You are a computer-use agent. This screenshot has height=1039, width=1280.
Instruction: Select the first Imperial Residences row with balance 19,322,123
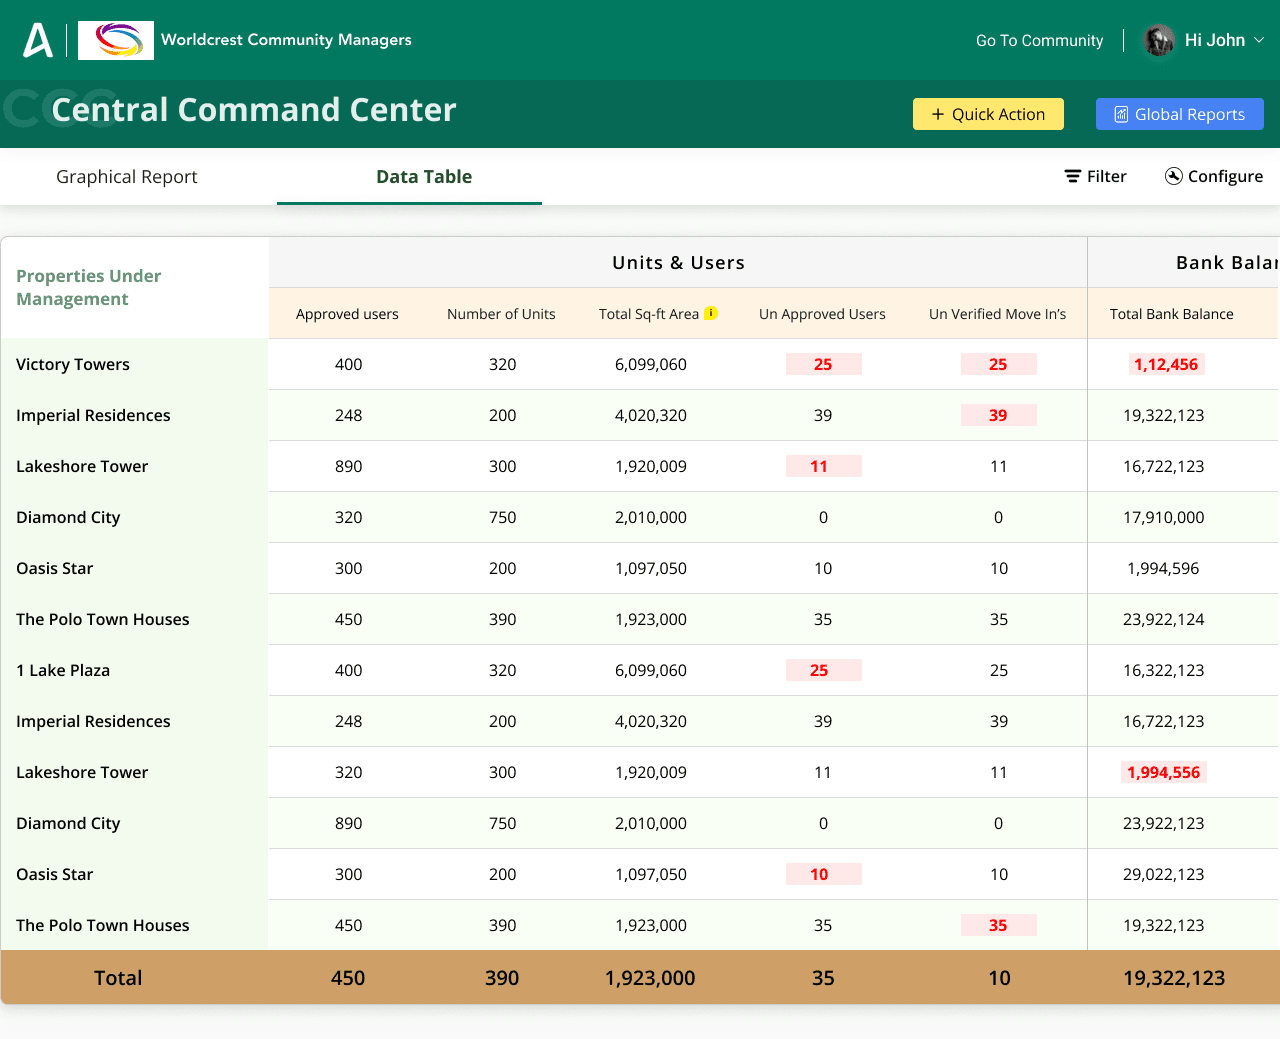[x=640, y=415]
